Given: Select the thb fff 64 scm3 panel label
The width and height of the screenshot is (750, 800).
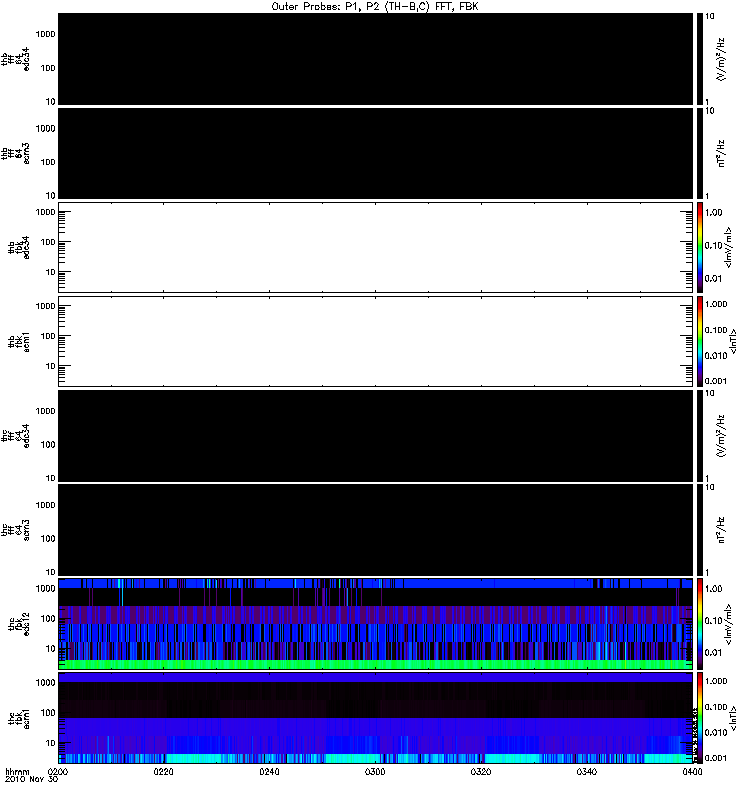Looking at the screenshot, I should coord(15,154).
